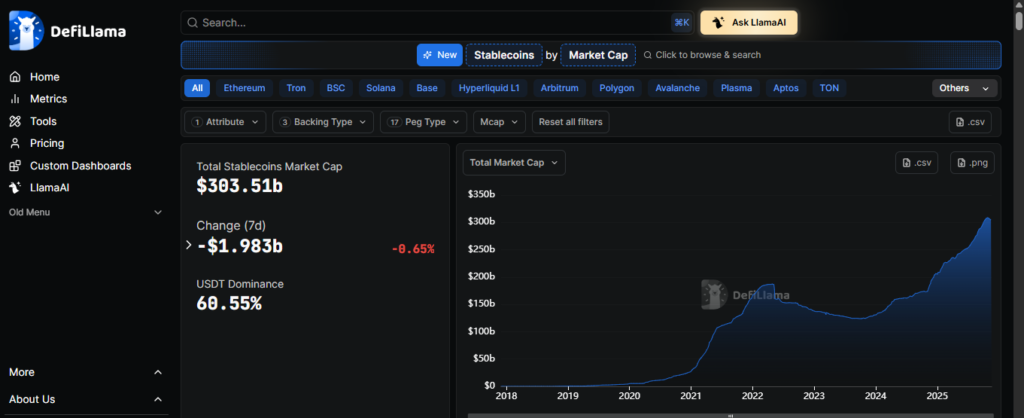Filter by Avalanche chain
This screenshot has width=1024, height=418.
point(677,88)
